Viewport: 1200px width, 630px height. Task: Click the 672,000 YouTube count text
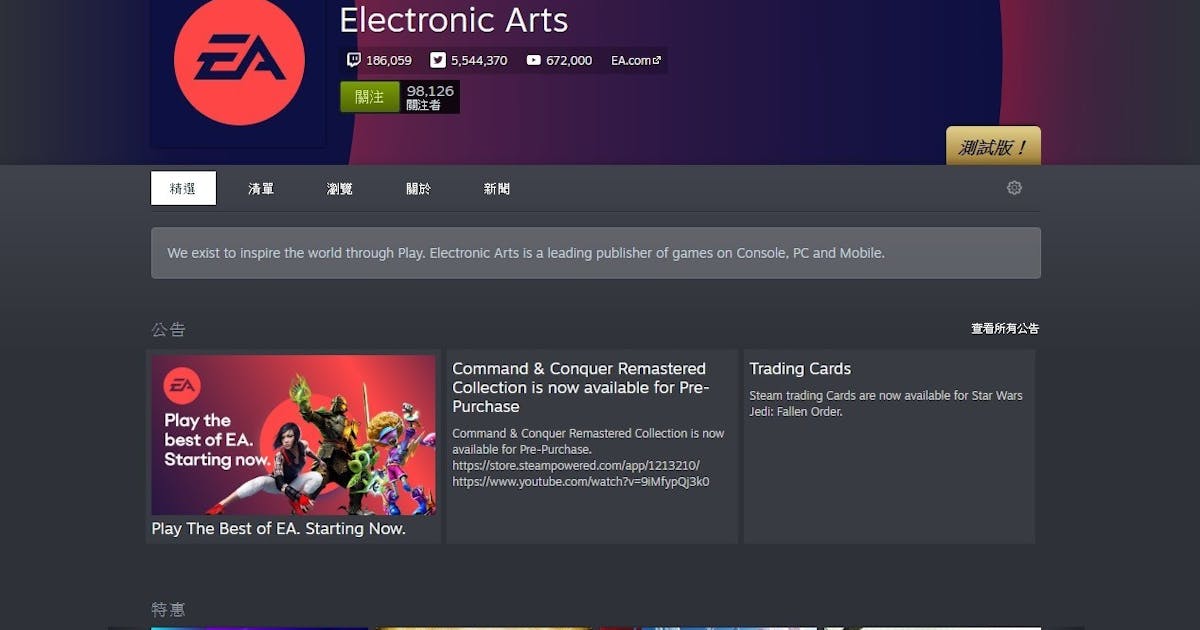tap(569, 60)
